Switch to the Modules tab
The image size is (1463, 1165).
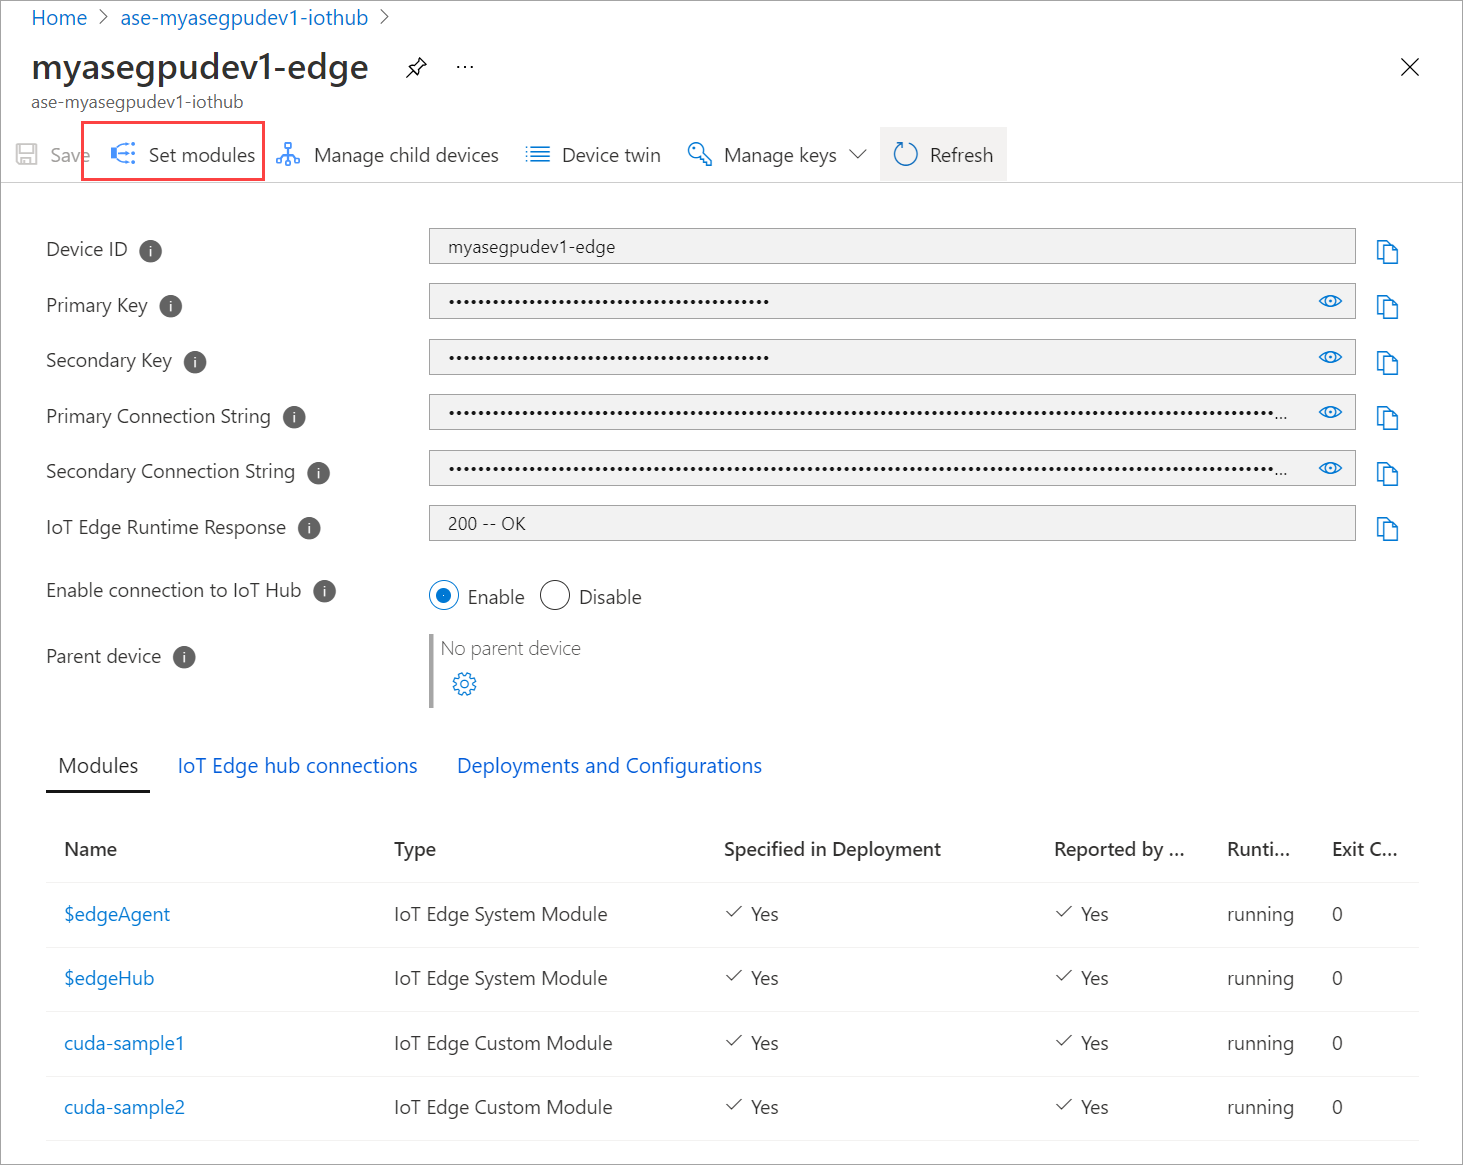pos(98,766)
